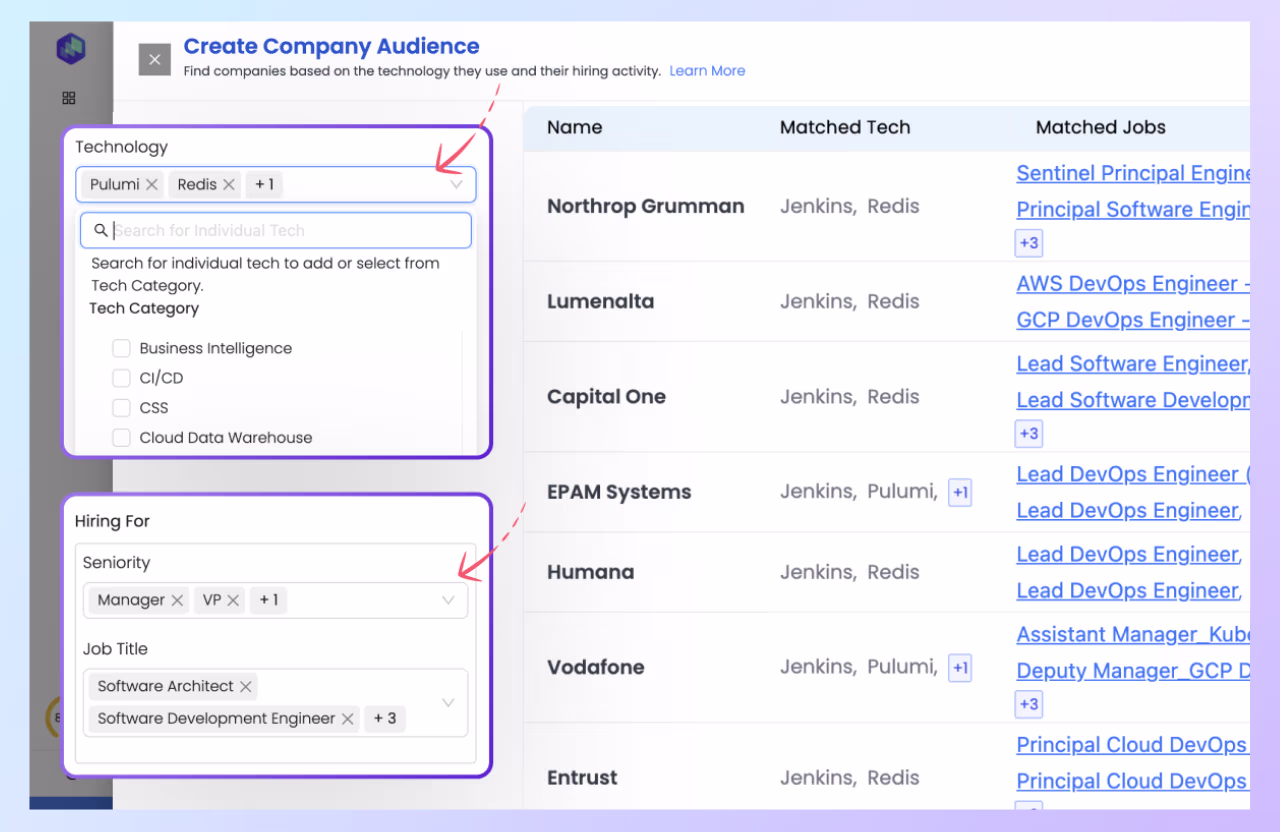Select the Lumenalta company name

coord(600,301)
